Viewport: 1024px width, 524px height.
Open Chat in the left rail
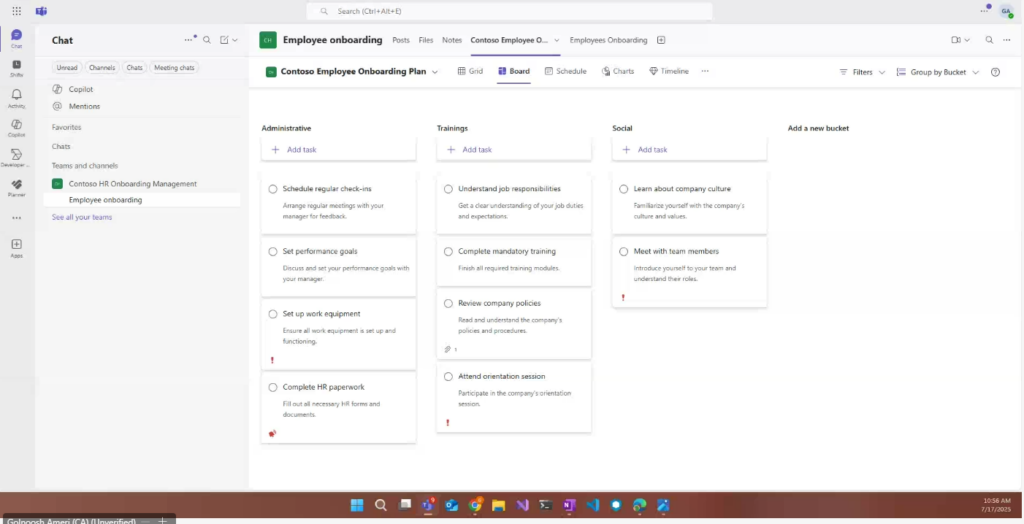coord(16,39)
